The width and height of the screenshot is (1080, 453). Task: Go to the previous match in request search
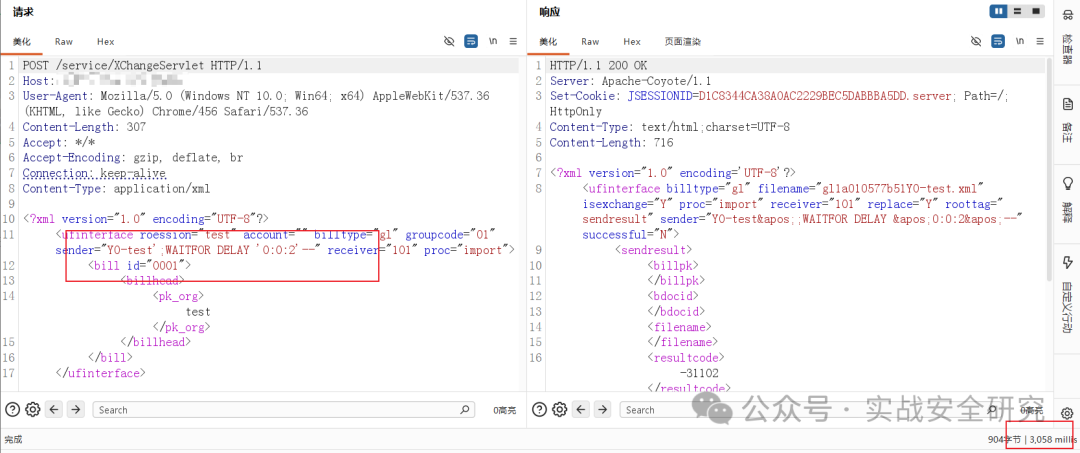54,410
